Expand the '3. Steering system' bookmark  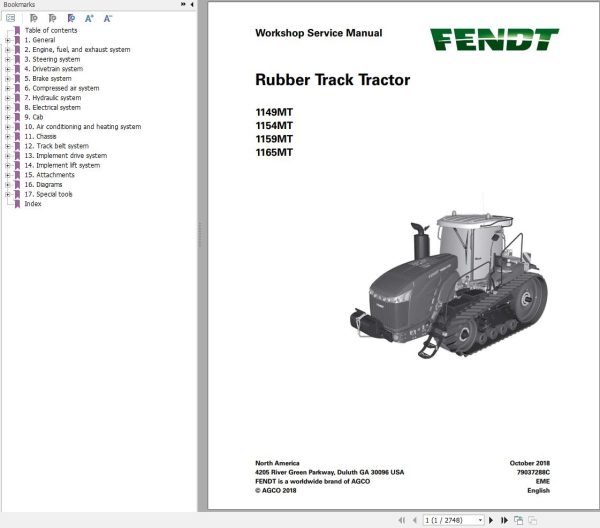(x=8, y=59)
